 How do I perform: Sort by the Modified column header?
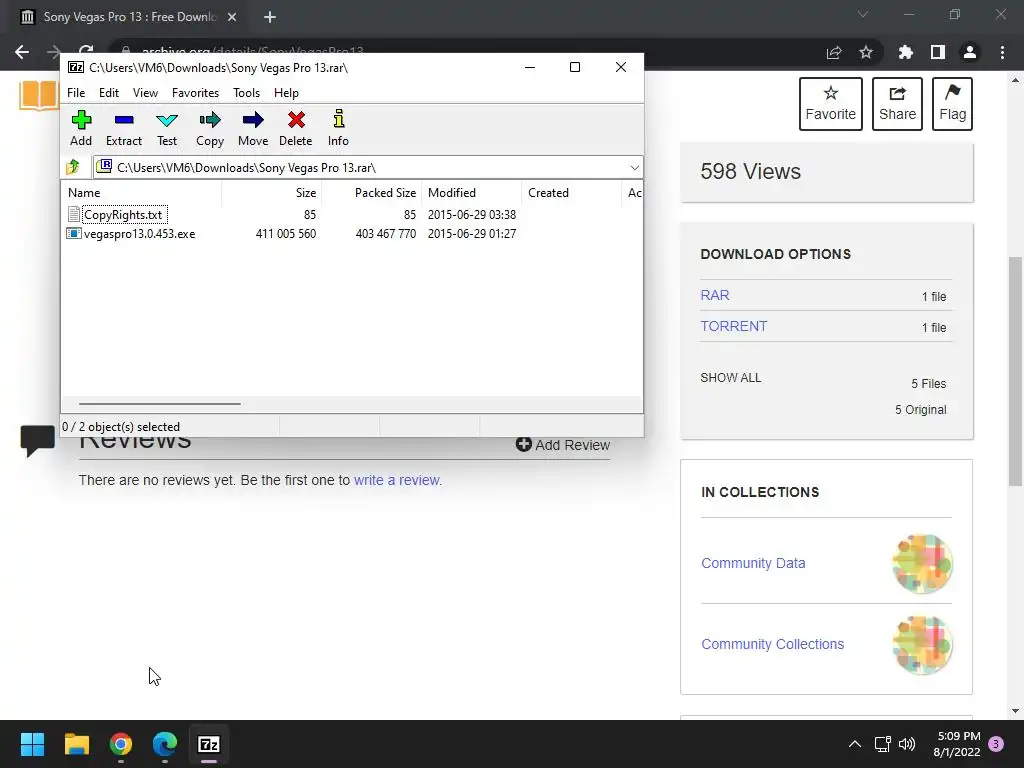pos(472,193)
